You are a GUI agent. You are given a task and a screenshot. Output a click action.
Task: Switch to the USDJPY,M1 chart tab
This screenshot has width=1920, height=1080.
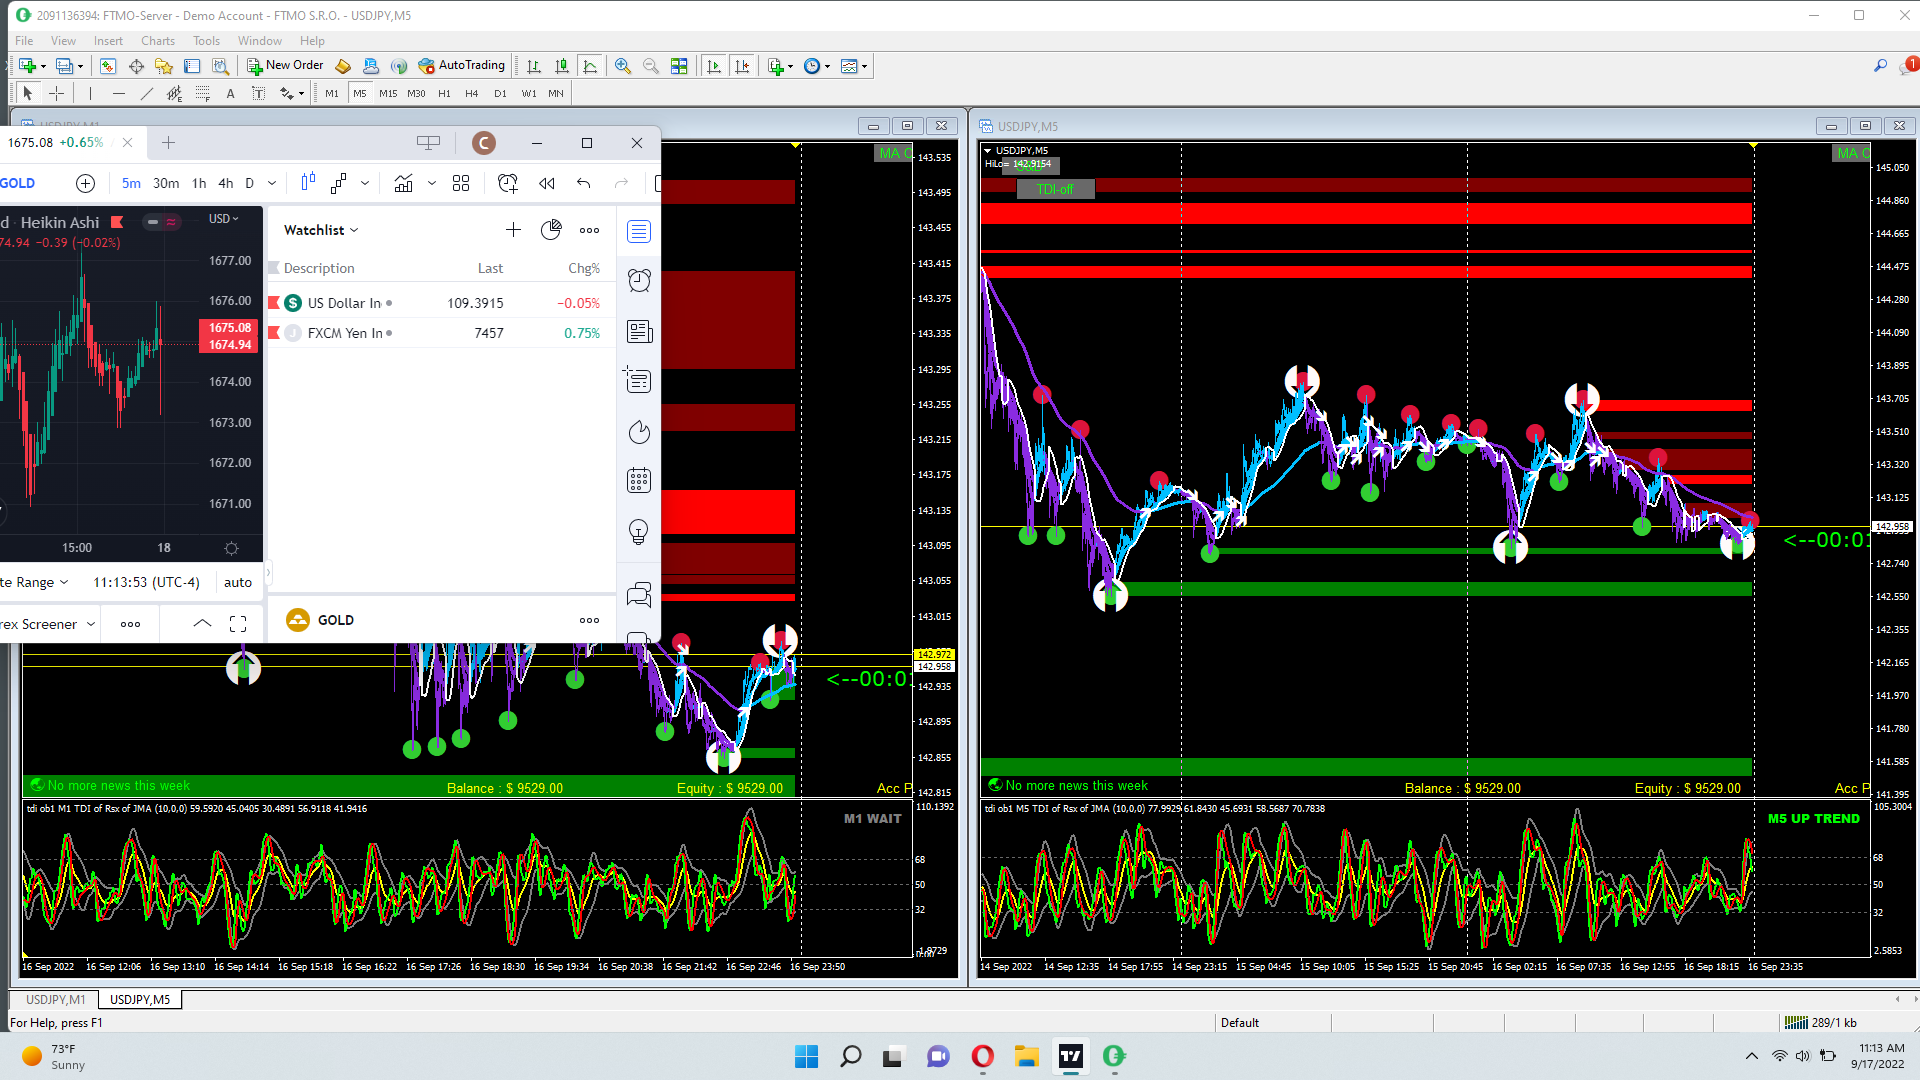pyautogui.click(x=56, y=999)
